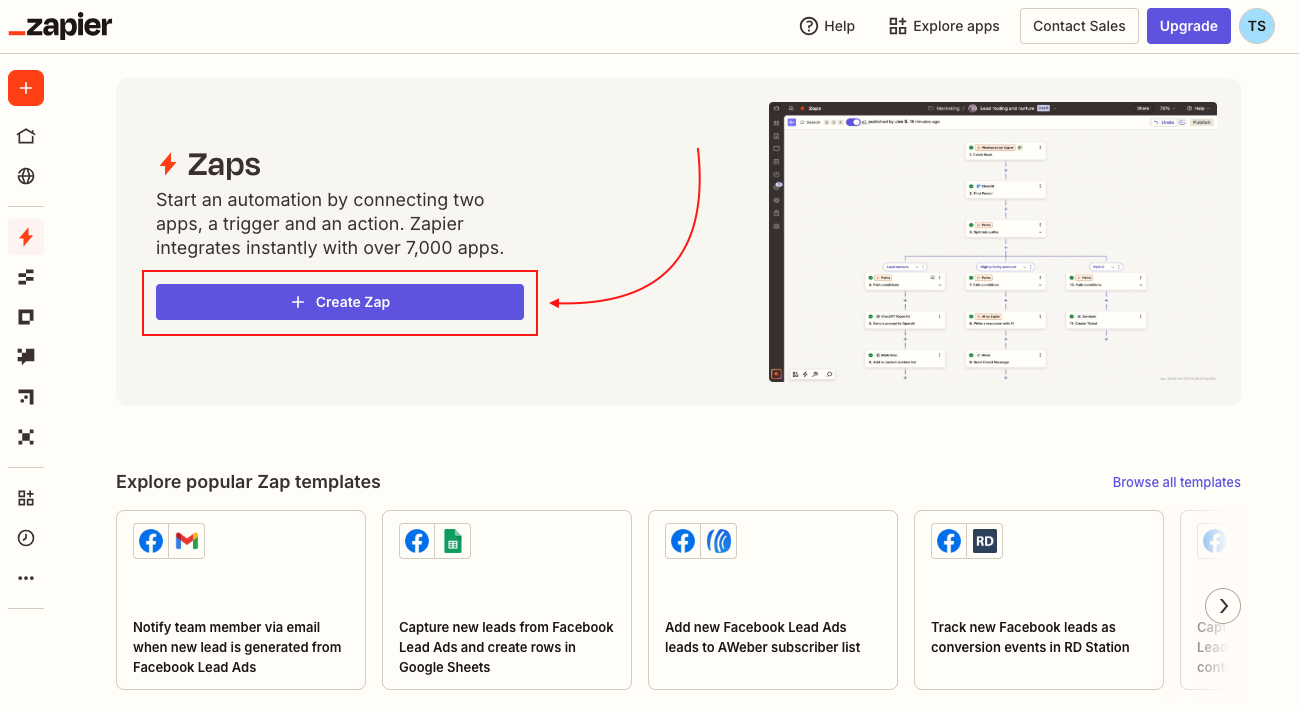This screenshot has width=1299, height=710.
Task: Open Tables from the sidebar
Action: coord(26,277)
